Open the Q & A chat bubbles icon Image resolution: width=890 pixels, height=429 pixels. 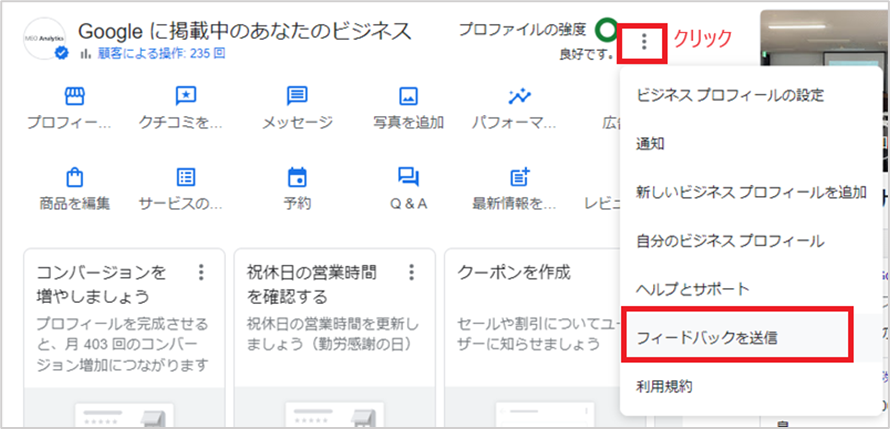coord(408,177)
